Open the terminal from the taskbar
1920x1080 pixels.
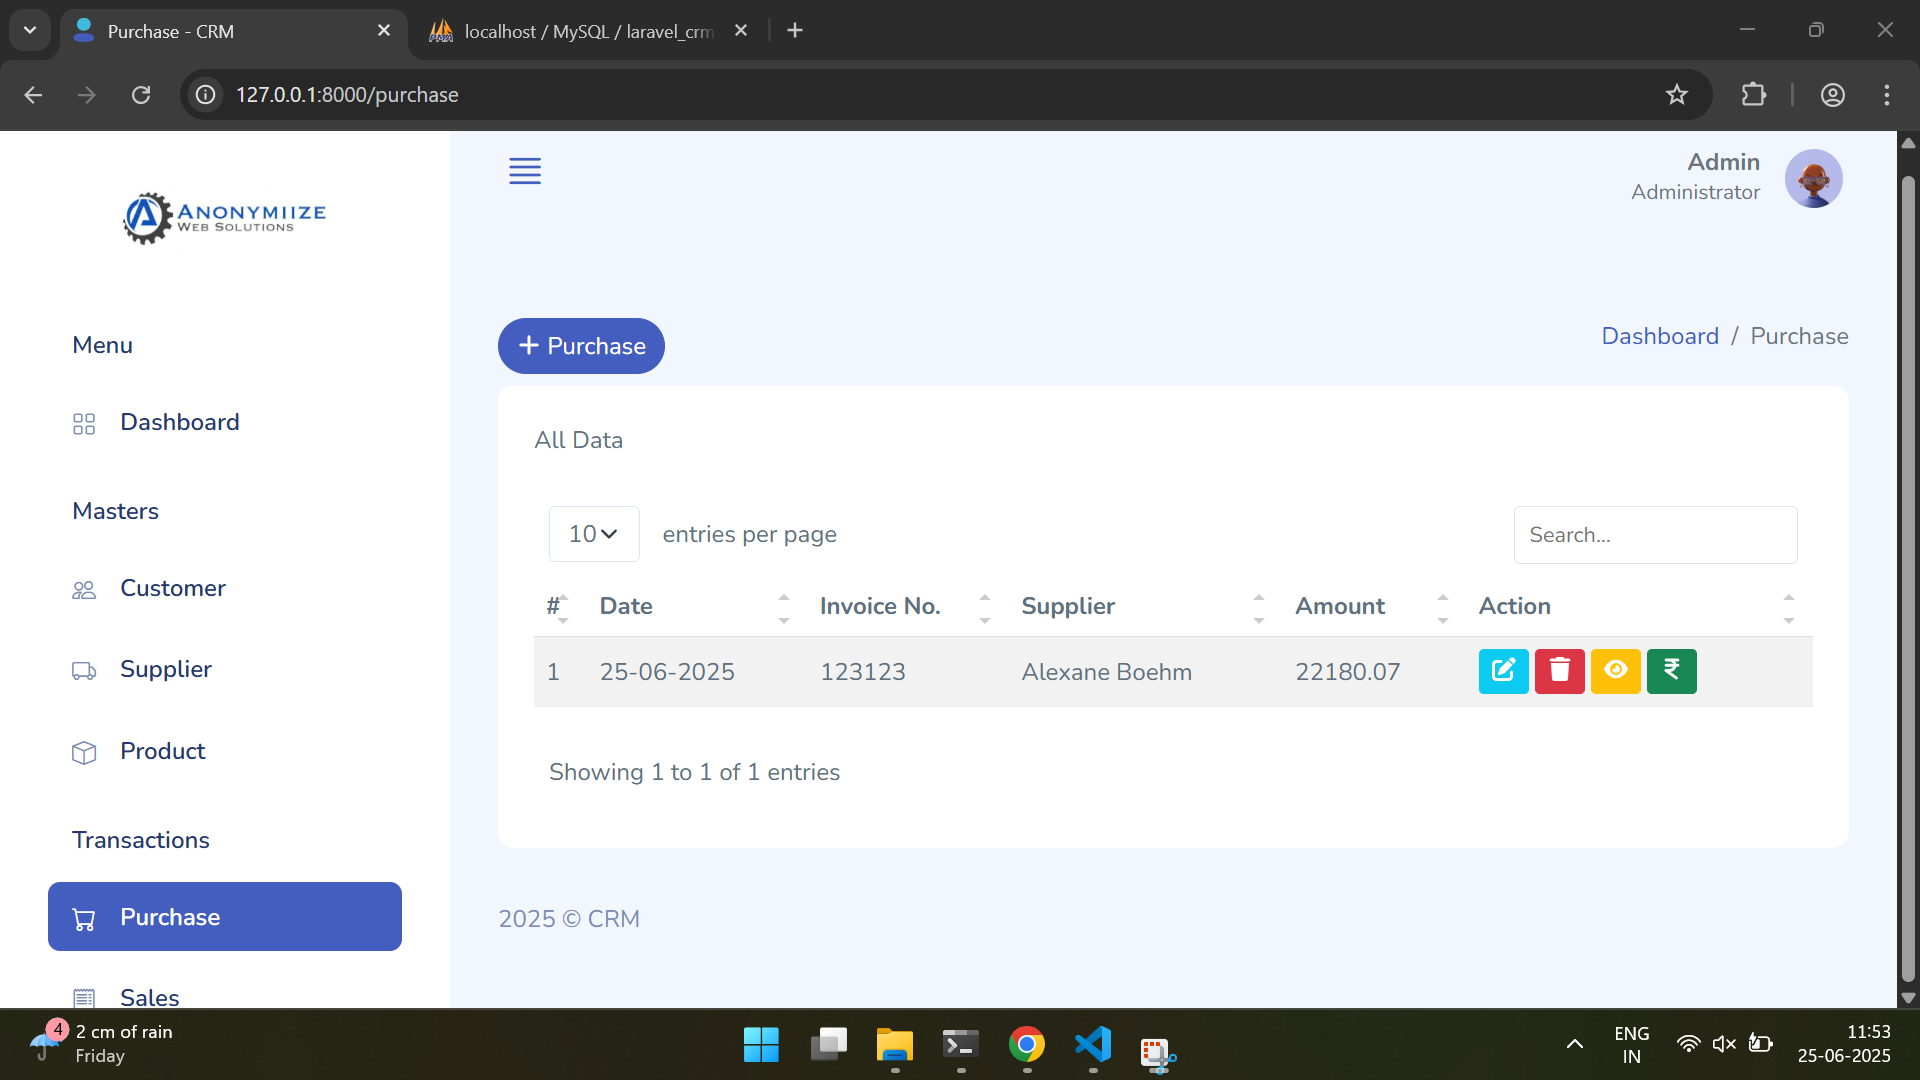point(960,1045)
